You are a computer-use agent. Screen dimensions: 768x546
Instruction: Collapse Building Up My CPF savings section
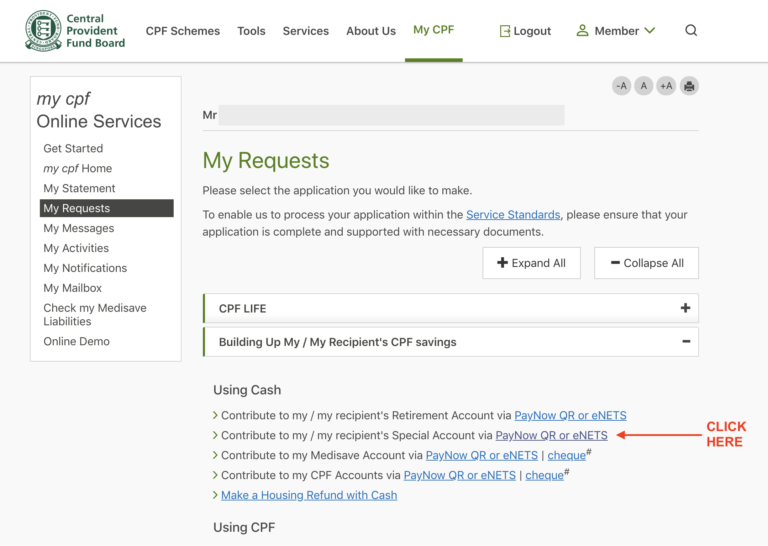click(x=685, y=342)
